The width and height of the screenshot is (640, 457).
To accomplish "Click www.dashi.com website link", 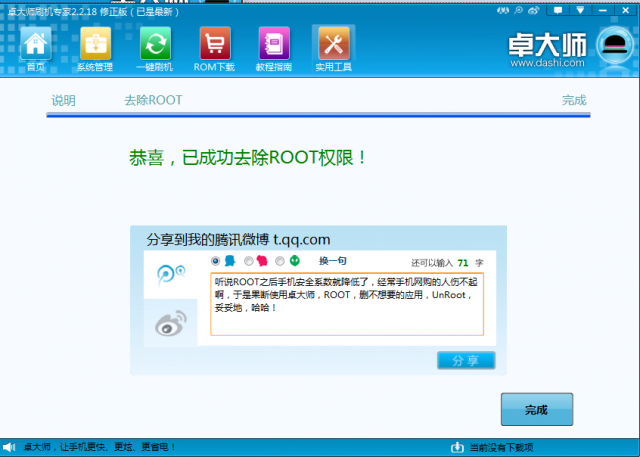I will point(547,63).
